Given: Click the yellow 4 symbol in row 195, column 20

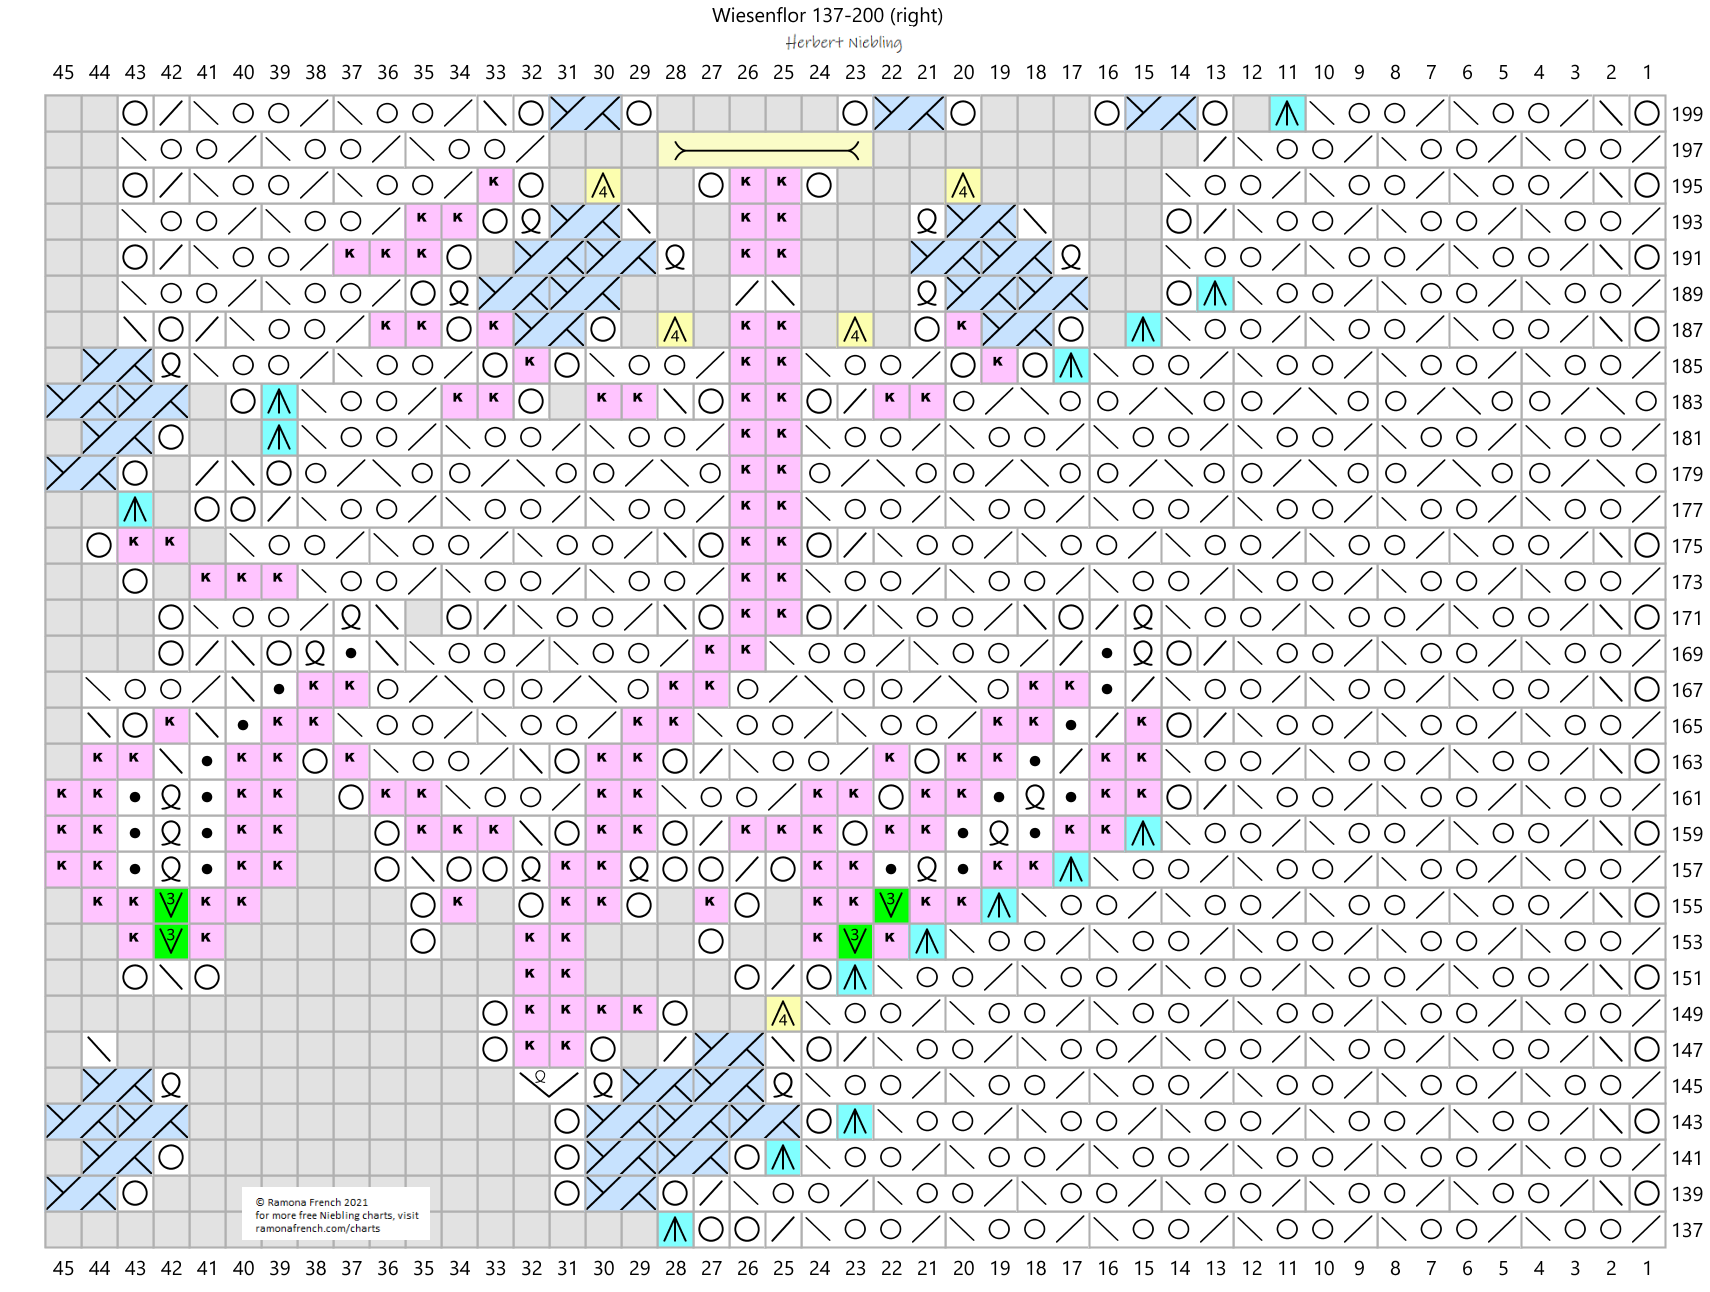Looking at the screenshot, I should (x=963, y=186).
